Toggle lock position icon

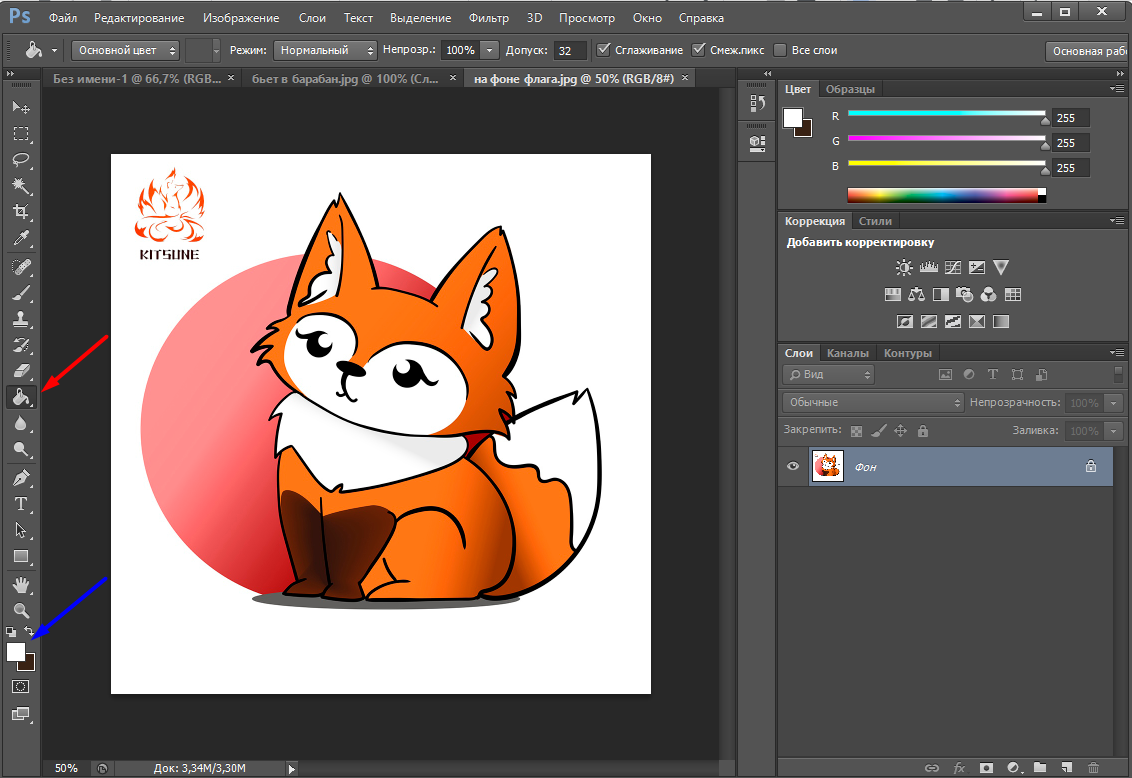pyautogui.click(x=900, y=431)
